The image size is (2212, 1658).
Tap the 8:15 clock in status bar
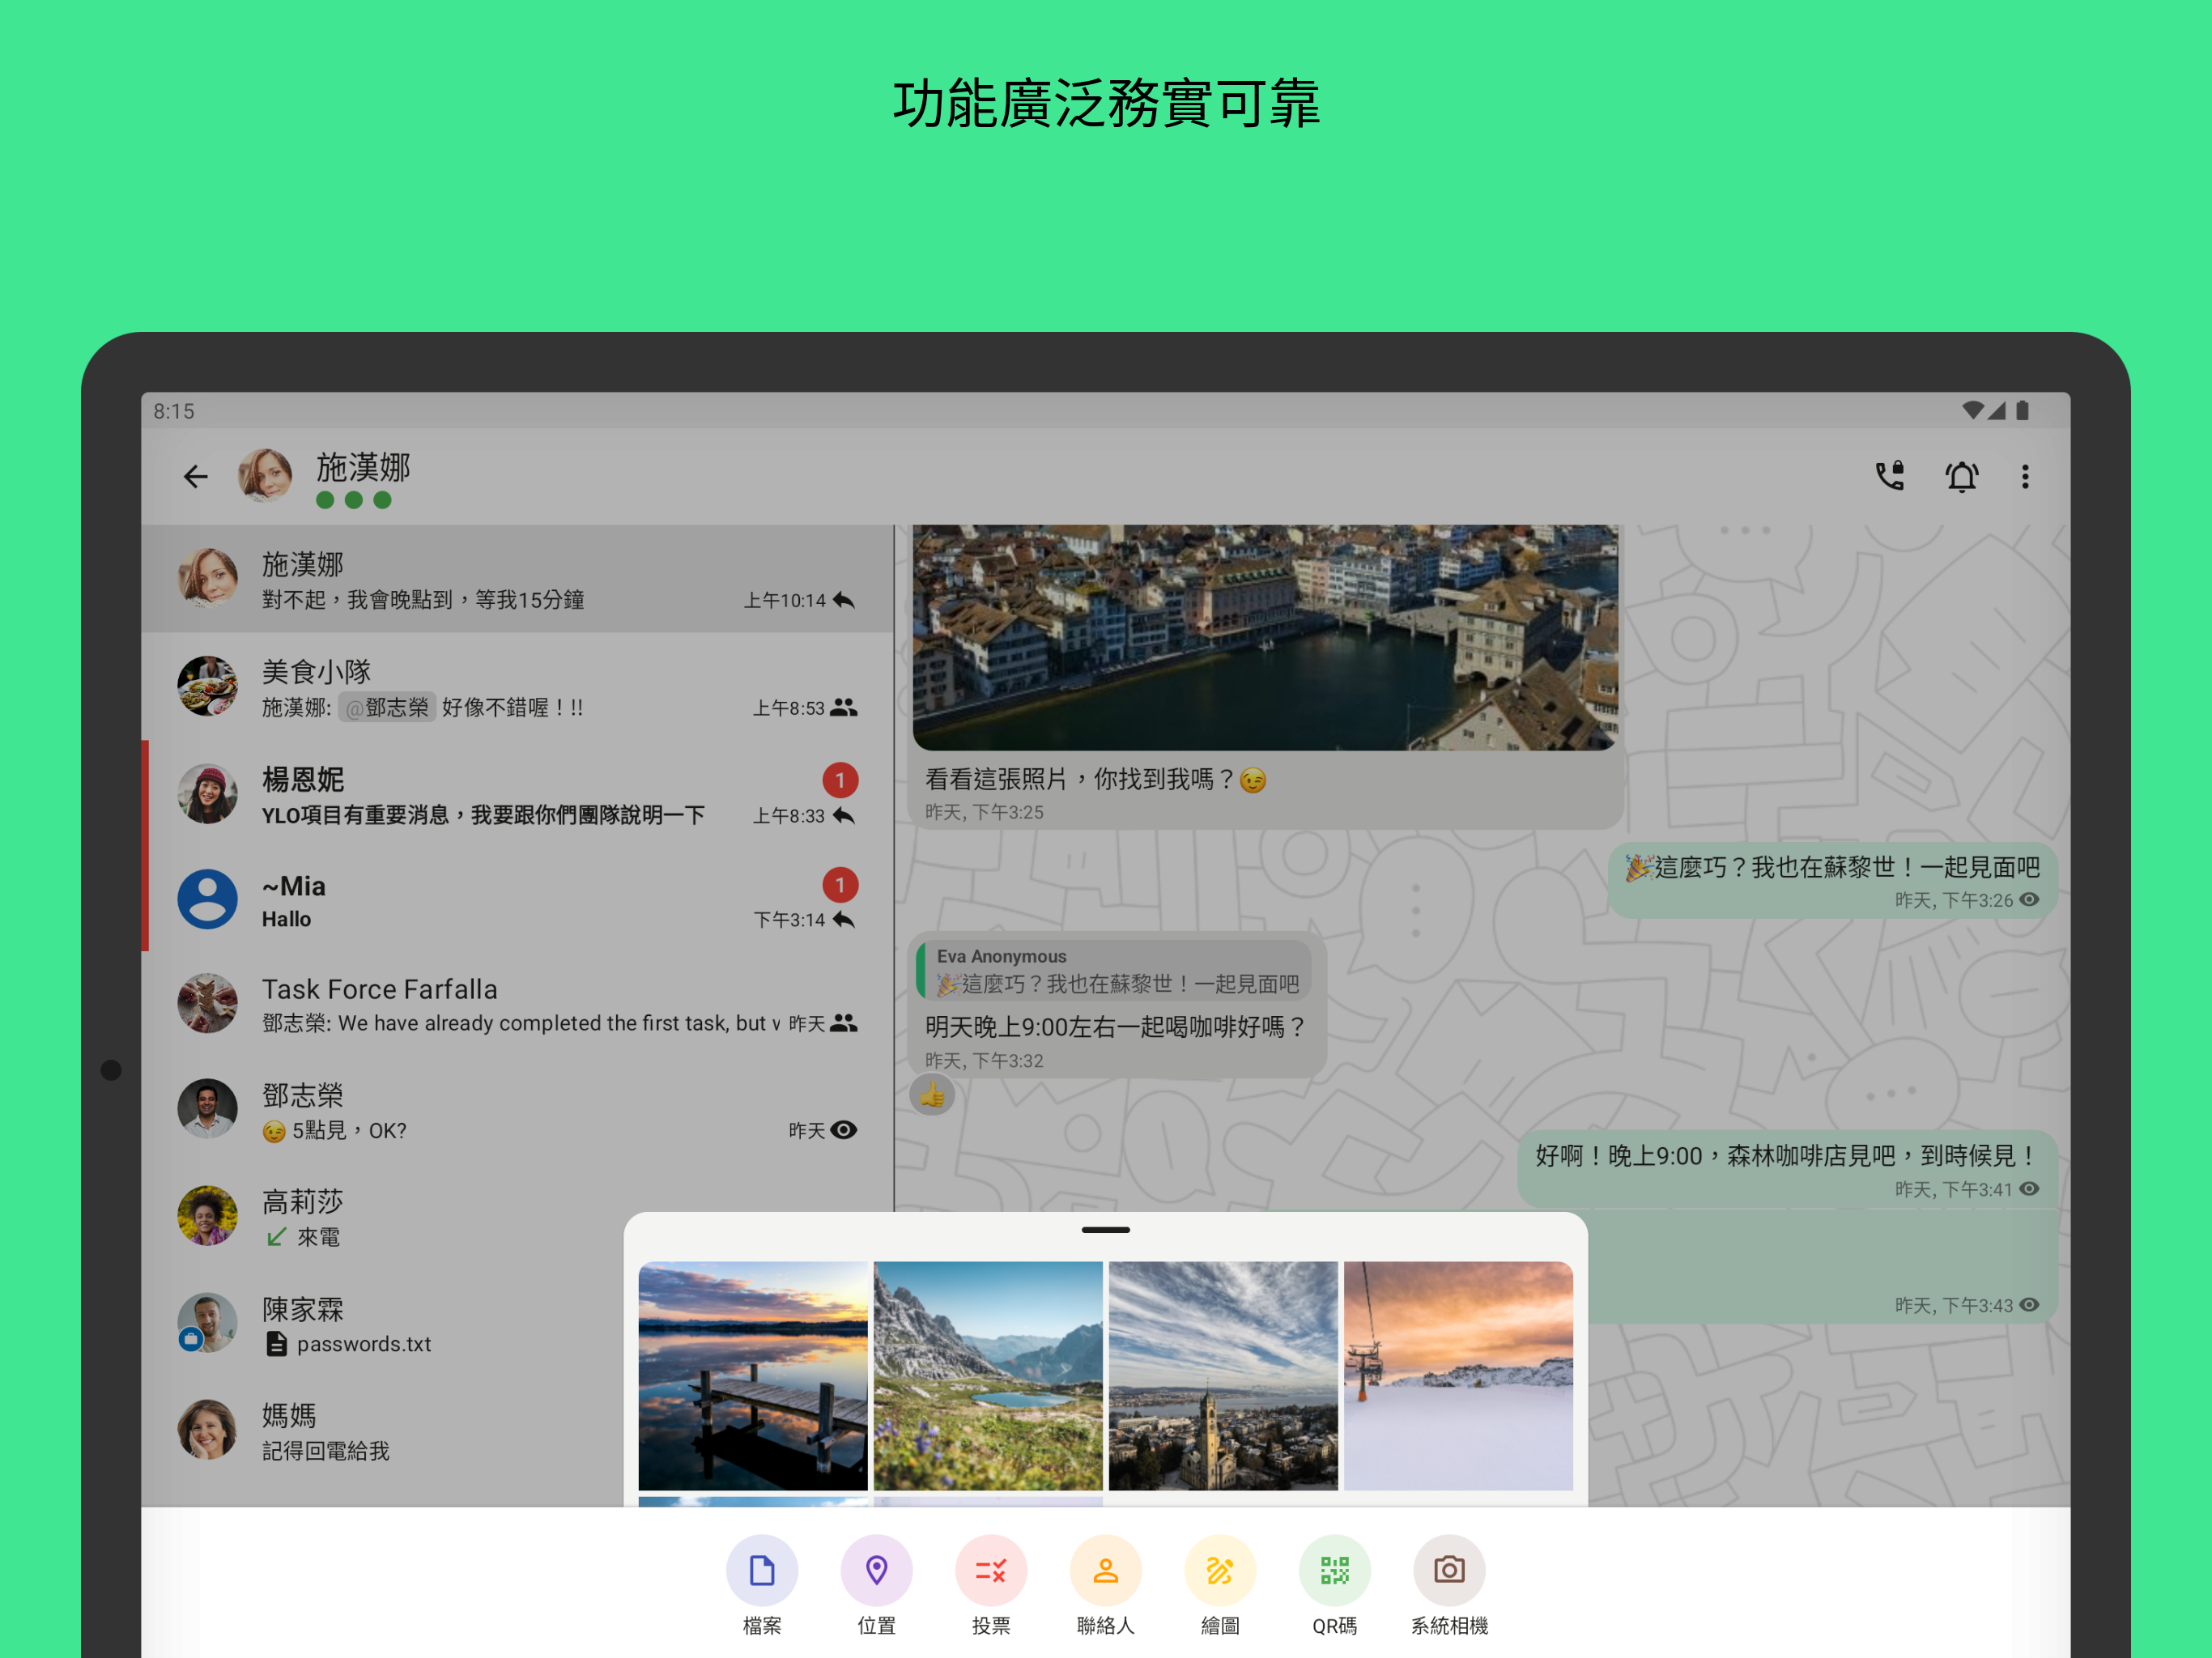coord(174,411)
